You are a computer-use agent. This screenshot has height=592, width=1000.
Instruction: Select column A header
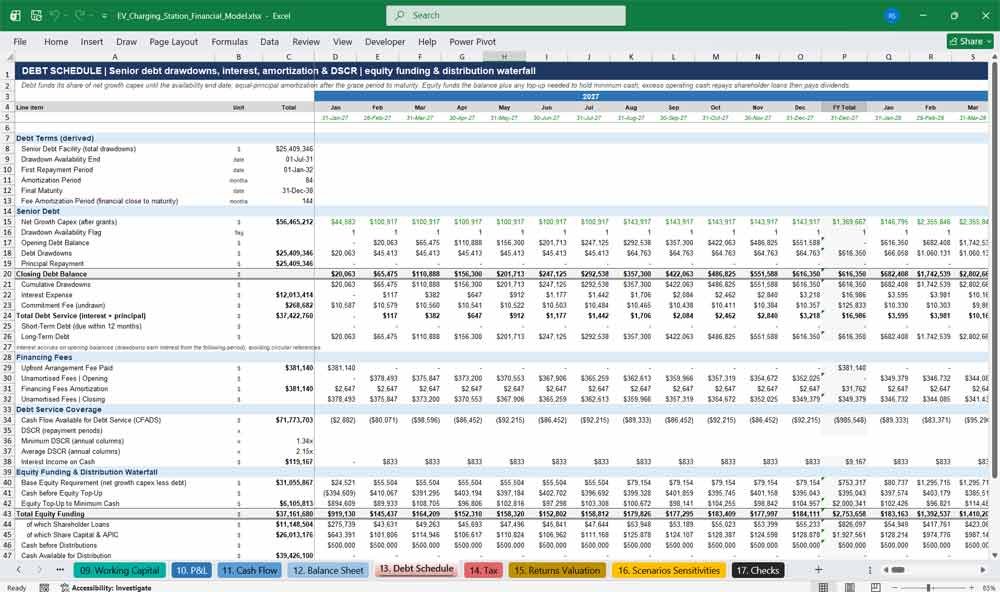pos(115,57)
